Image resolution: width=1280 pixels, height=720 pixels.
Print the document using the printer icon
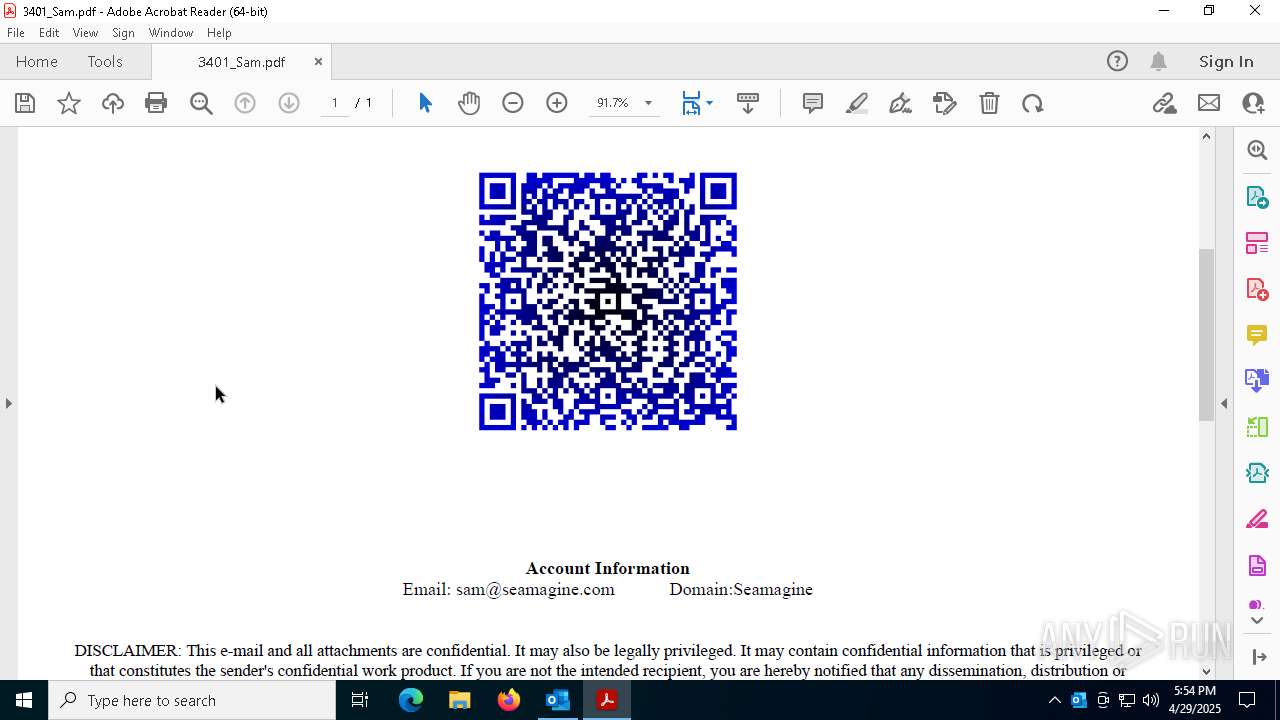(x=156, y=103)
